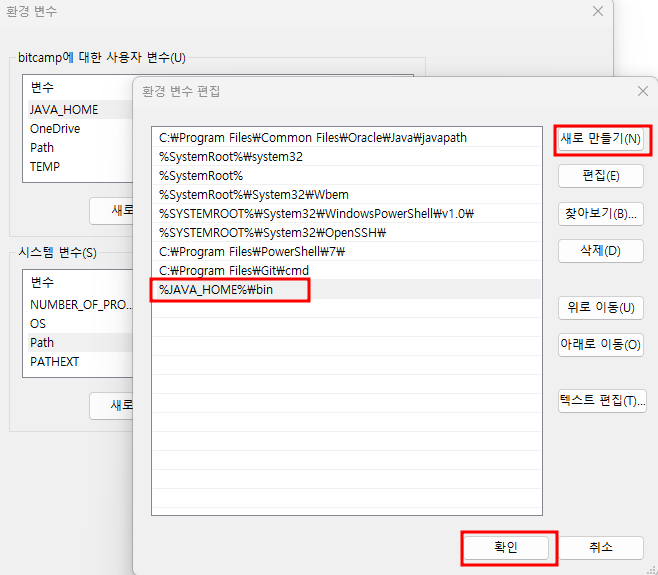The width and height of the screenshot is (658, 575).
Task: Select the %JAVA_HOME%\bin entry
Action: (x=347, y=290)
